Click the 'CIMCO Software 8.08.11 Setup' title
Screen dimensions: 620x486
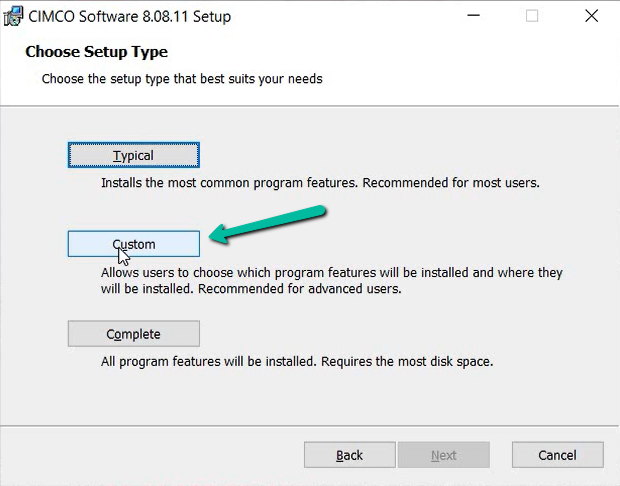pyautogui.click(x=130, y=17)
